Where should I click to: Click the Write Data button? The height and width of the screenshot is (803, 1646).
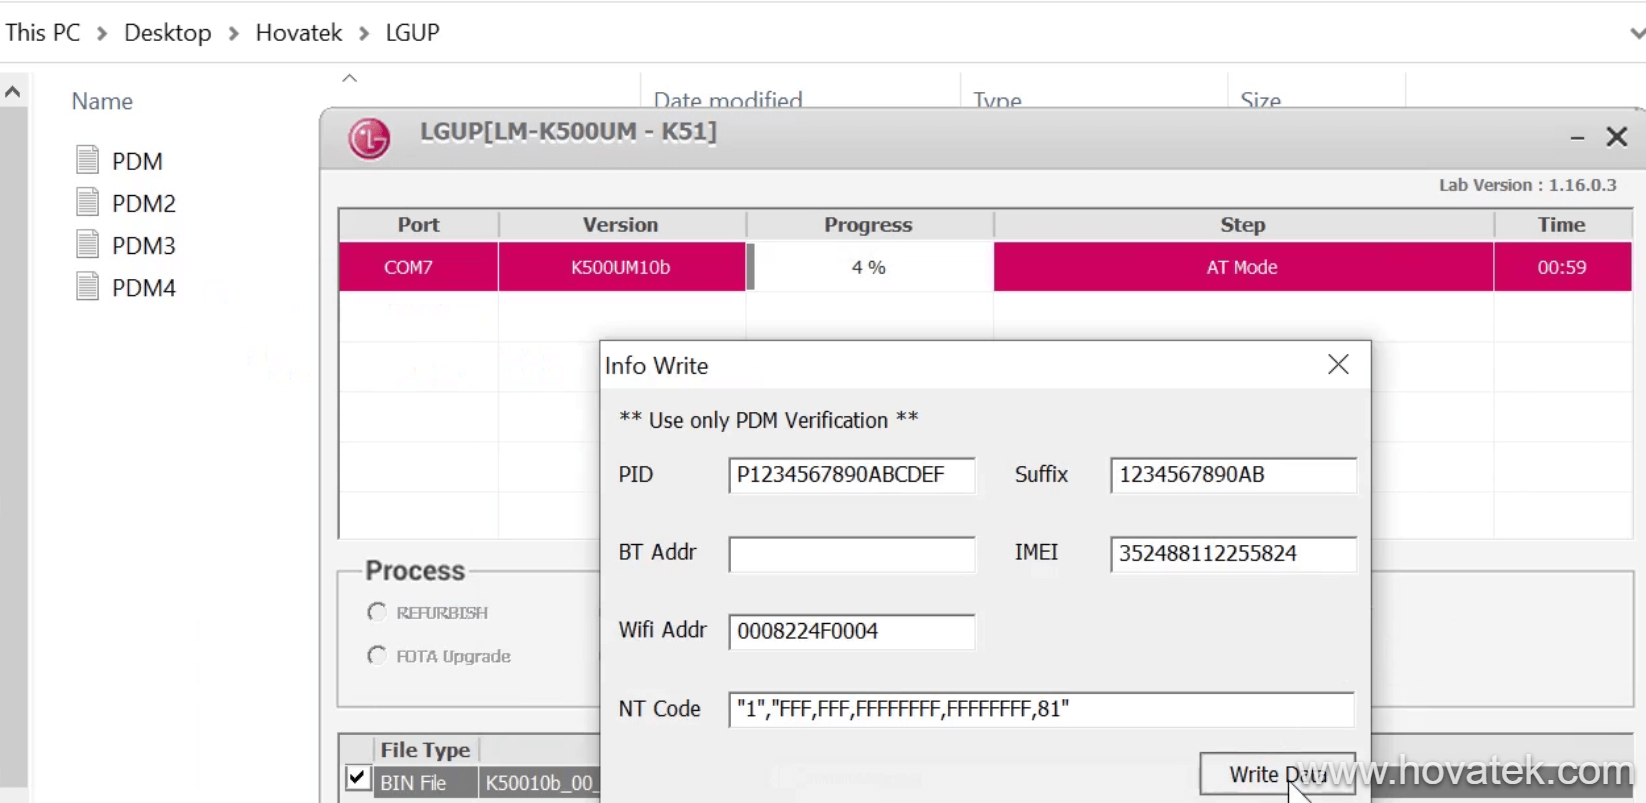1278,774
